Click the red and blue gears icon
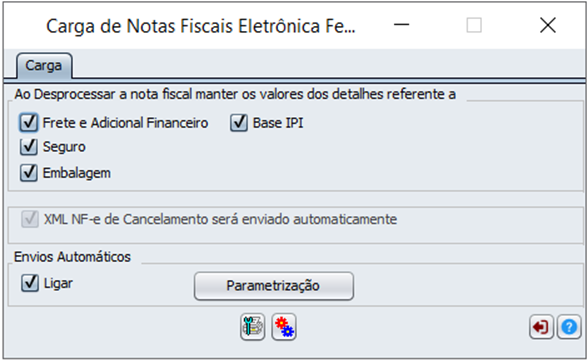Screen dimensions: 588x363 tap(284, 327)
